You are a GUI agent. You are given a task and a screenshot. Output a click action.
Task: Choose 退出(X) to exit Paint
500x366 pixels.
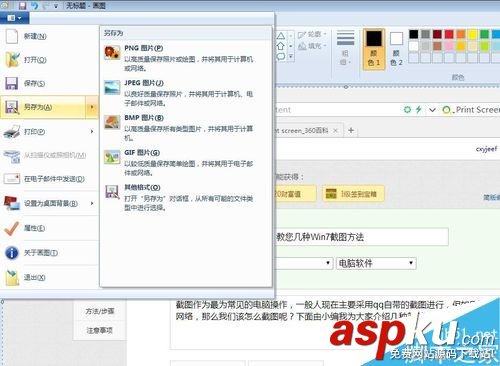[49, 277]
